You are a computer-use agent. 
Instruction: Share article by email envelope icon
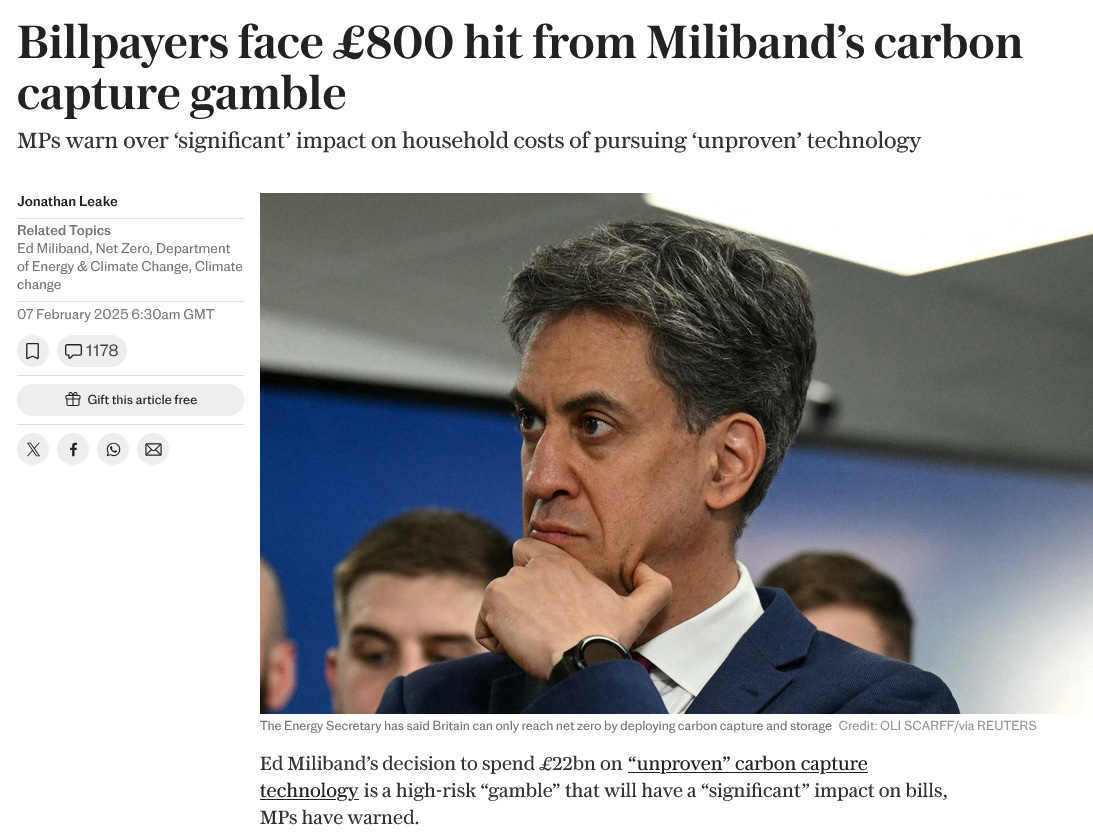click(153, 449)
